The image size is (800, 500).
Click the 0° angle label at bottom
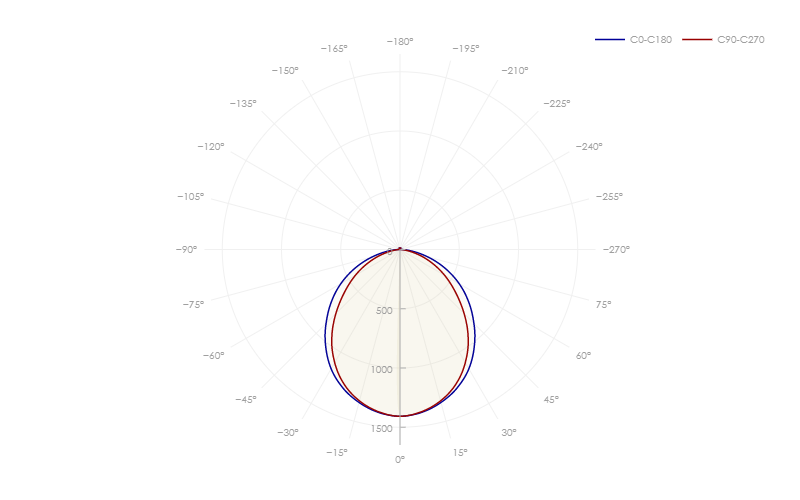click(x=400, y=460)
